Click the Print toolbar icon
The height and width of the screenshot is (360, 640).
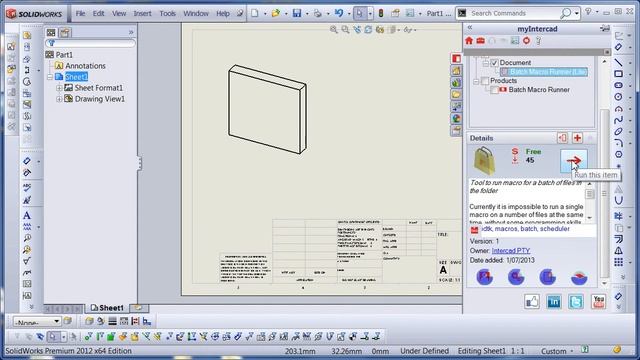(x=317, y=13)
